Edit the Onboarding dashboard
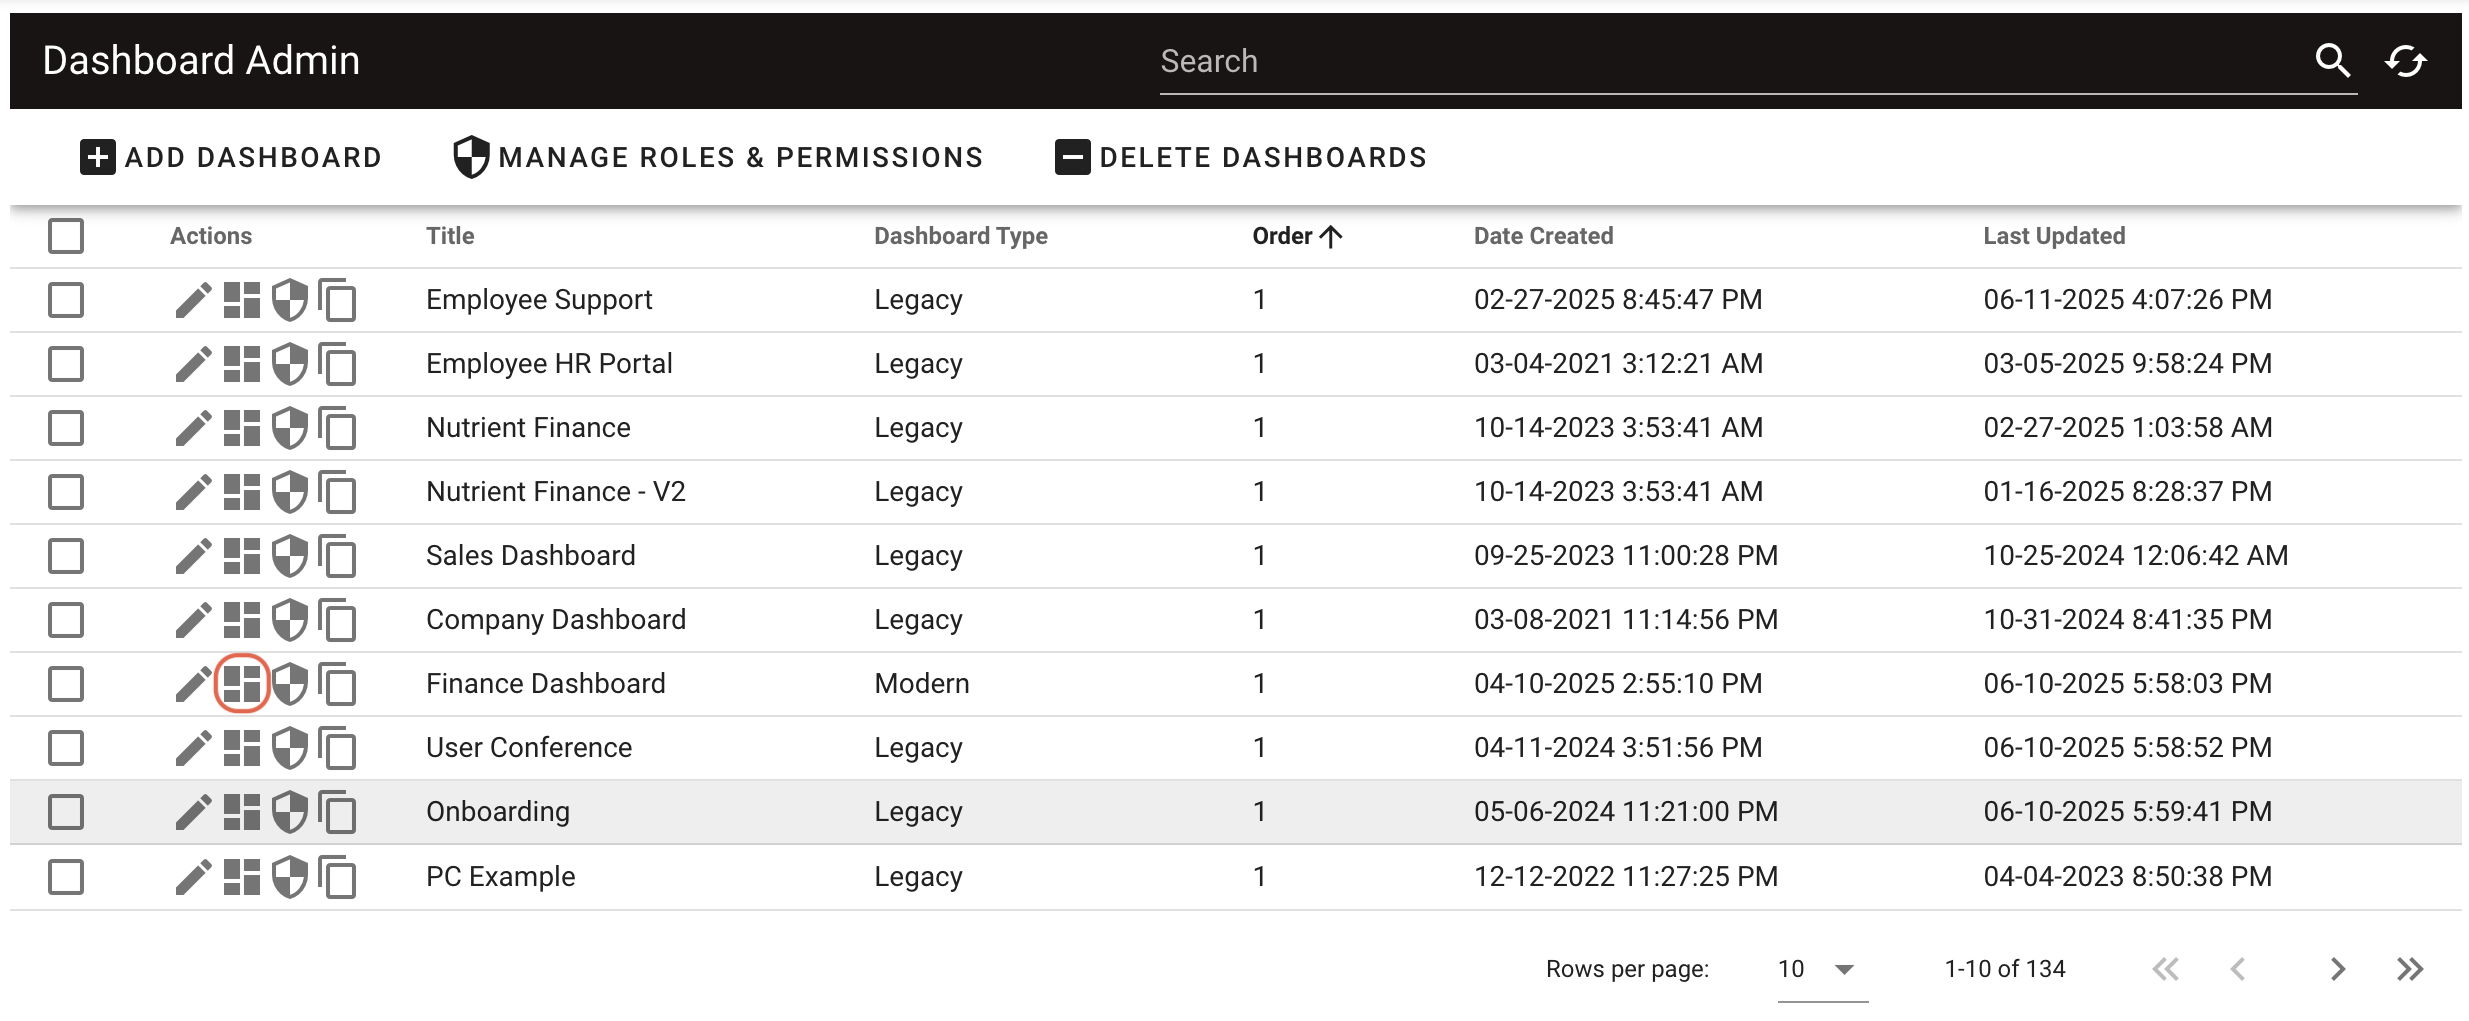 (x=193, y=812)
